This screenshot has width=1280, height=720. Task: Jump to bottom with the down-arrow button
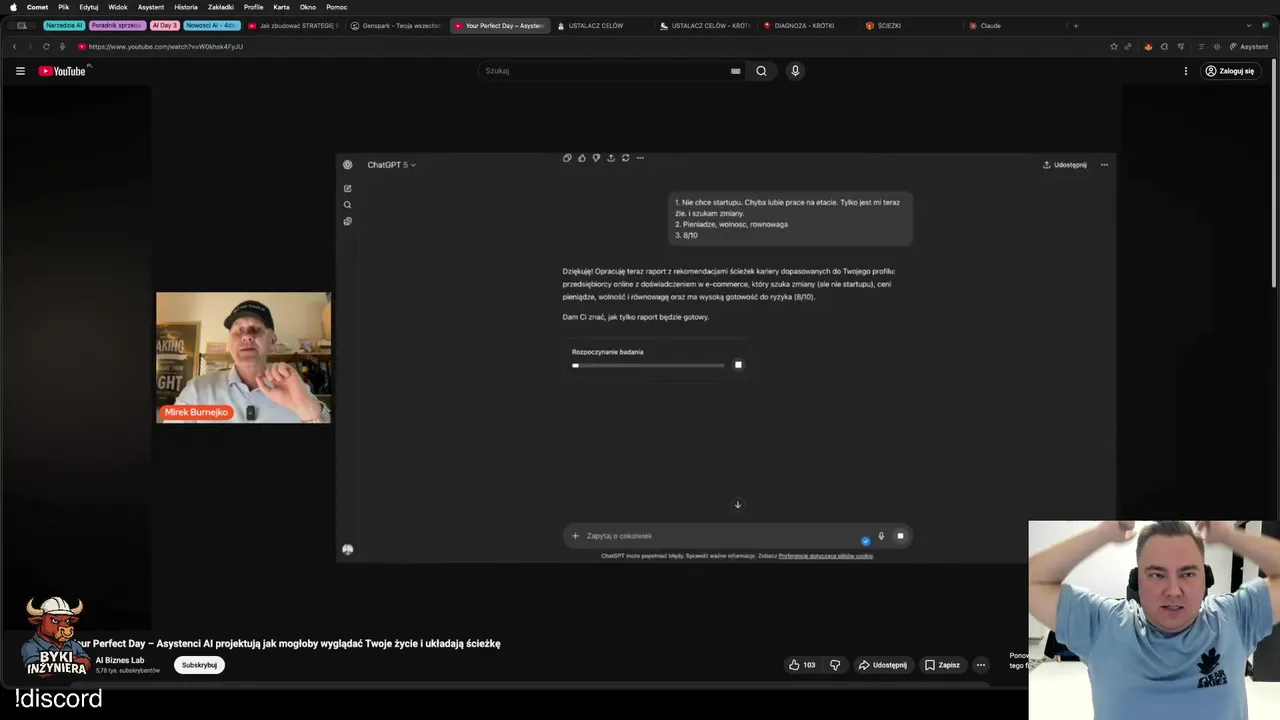pos(738,505)
